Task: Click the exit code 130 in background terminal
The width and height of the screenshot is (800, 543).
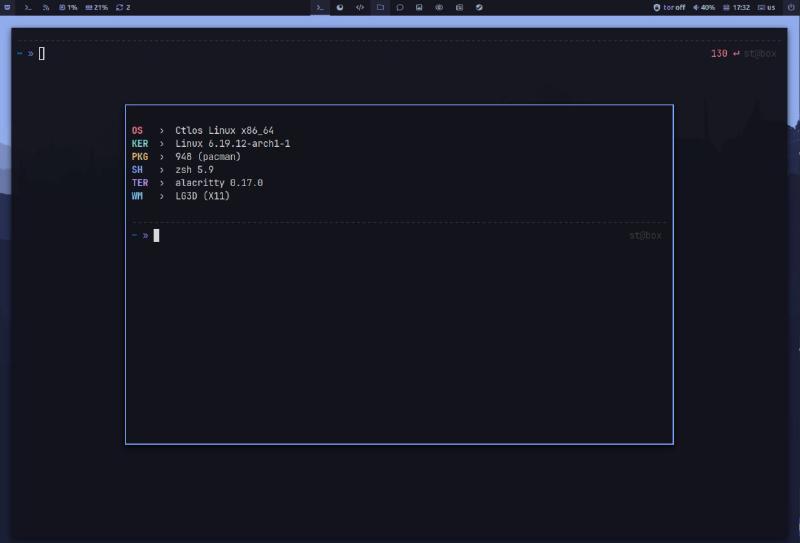Action: 719,53
